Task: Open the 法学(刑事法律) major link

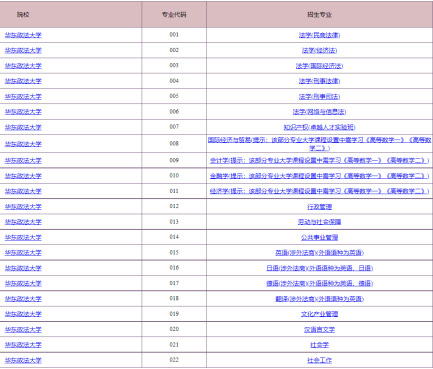Action: 319,81
